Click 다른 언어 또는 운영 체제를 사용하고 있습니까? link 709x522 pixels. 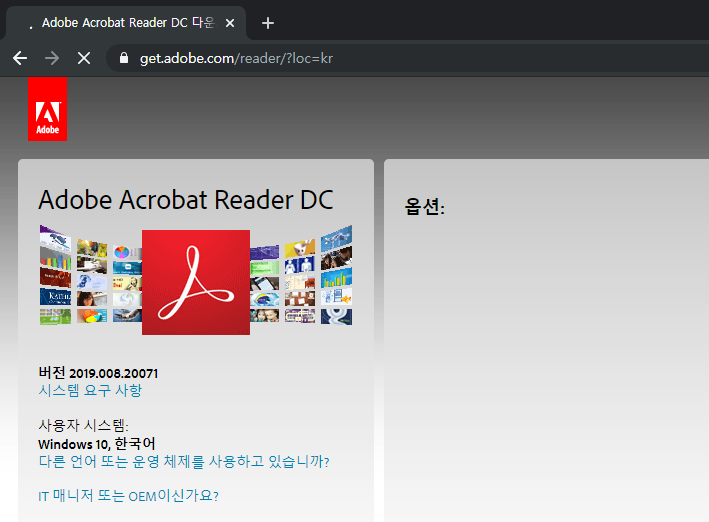(x=184, y=461)
